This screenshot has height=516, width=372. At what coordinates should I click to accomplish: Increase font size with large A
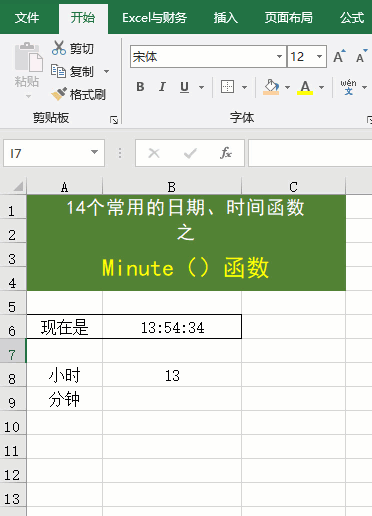pyautogui.click(x=339, y=57)
